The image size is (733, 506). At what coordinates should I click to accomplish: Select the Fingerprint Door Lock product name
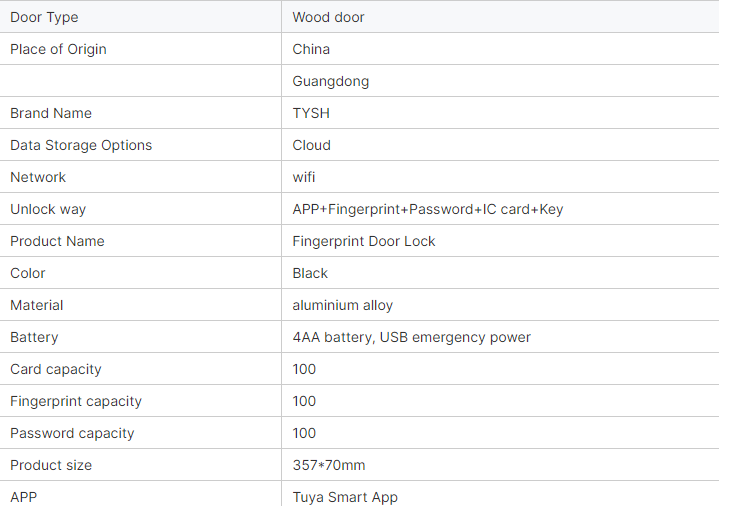[x=364, y=241]
